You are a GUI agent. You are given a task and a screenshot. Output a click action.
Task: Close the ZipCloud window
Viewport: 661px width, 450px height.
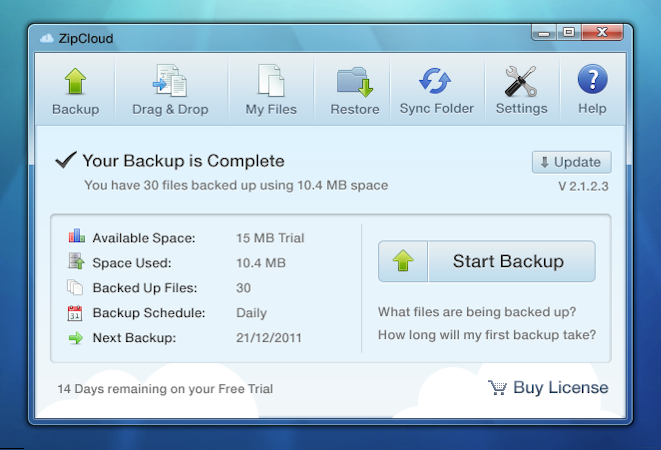[x=602, y=32]
